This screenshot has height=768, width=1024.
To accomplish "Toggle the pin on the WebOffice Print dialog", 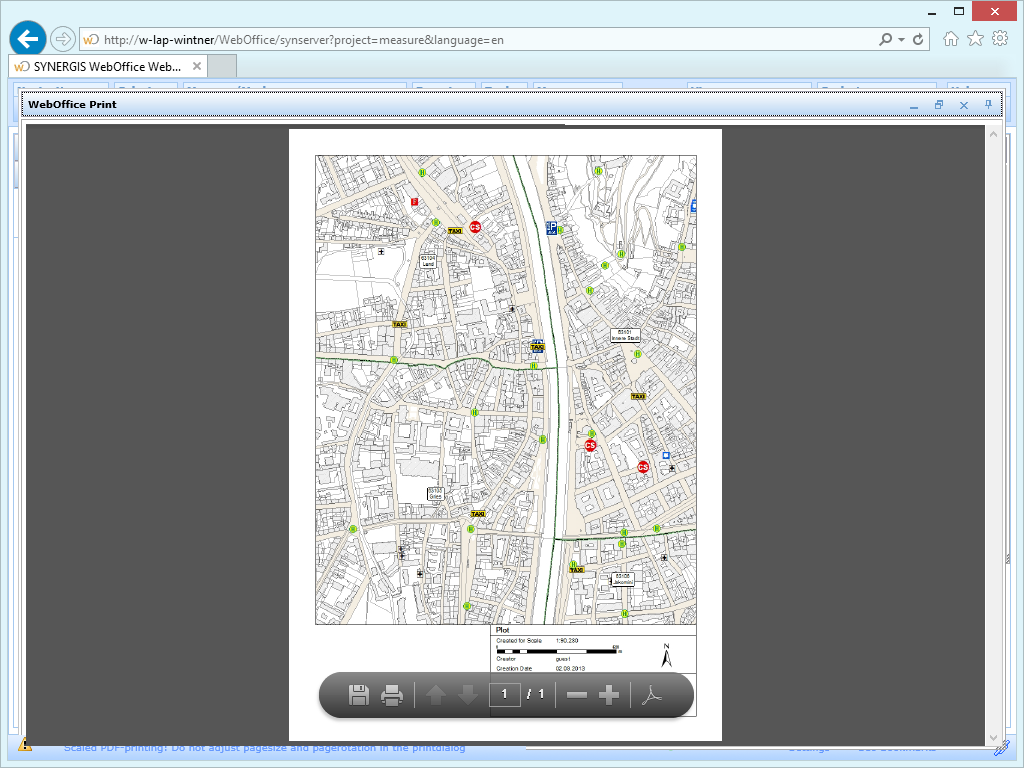I will (x=988, y=105).
